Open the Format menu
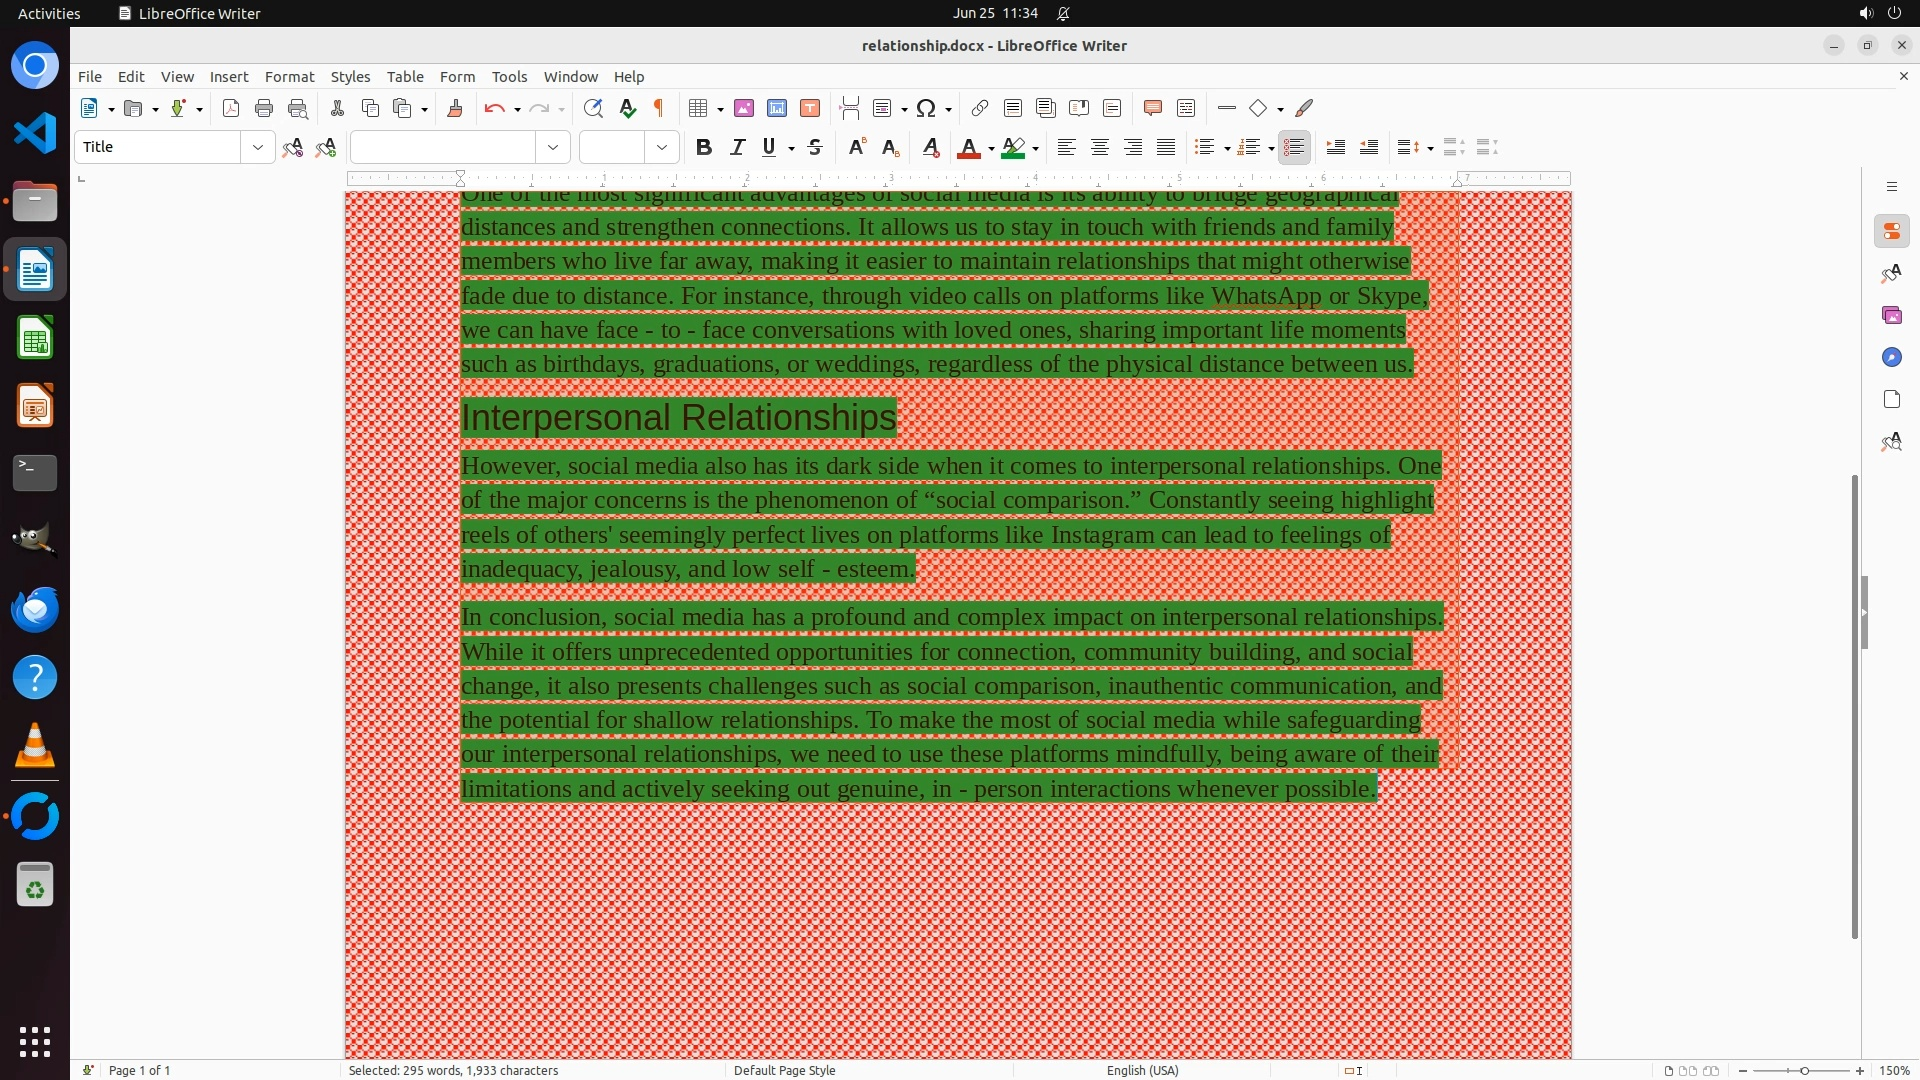 tap(289, 76)
